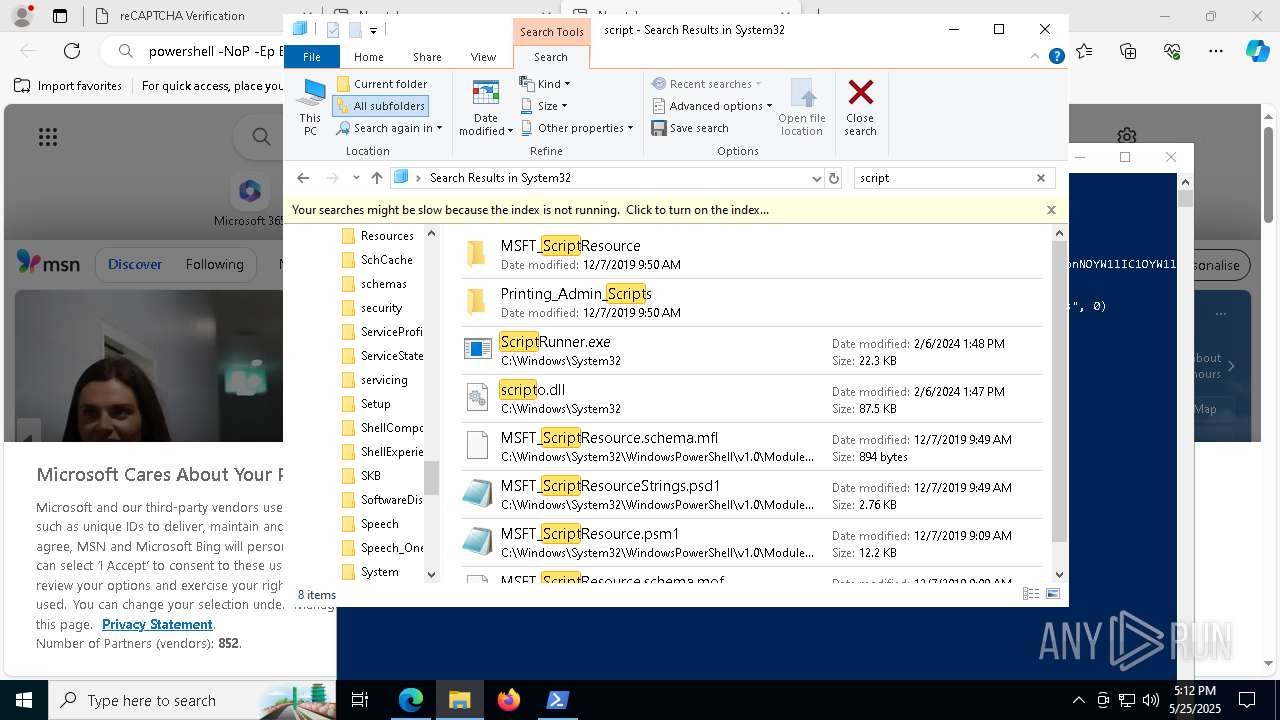Select MSFT_ScriptResource.schema.mfl result
This screenshot has height=720, width=1280.
[752, 447]
